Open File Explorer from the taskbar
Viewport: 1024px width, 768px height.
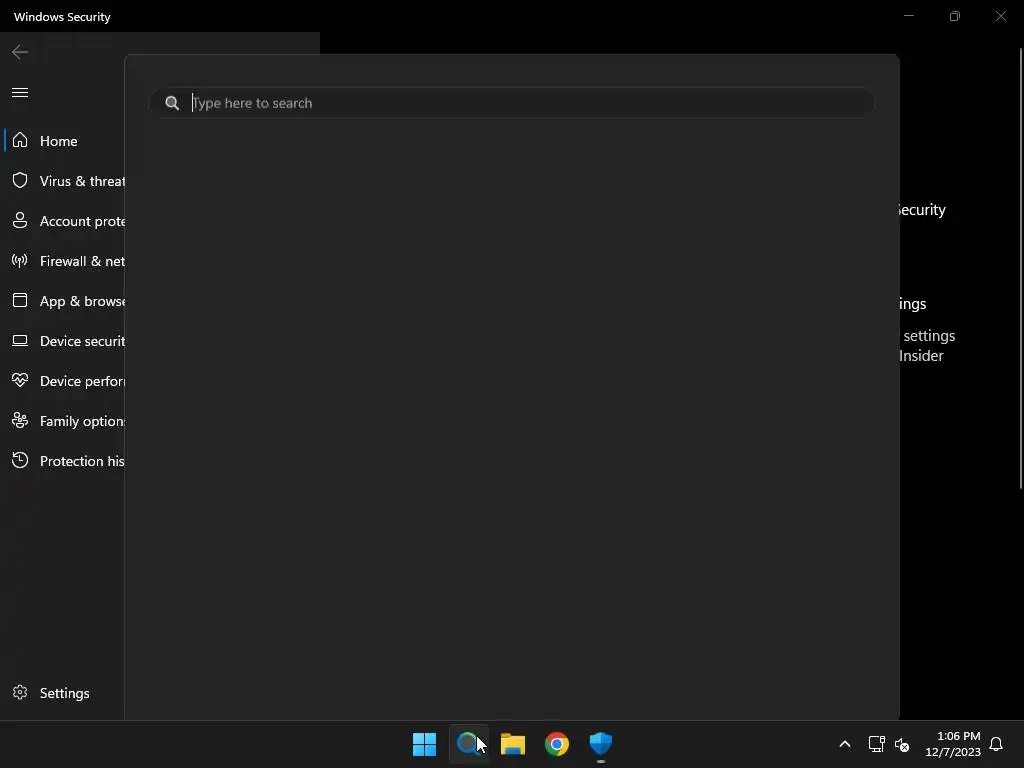pos(513,744)
